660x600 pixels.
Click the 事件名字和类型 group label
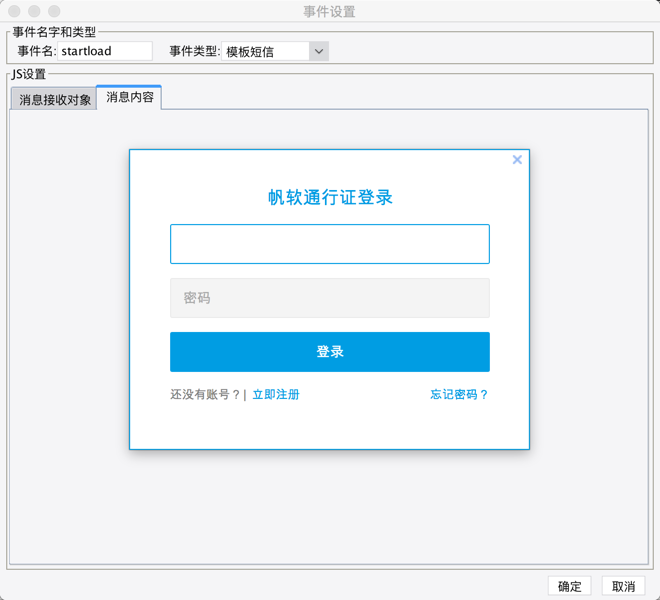point(54,32)
